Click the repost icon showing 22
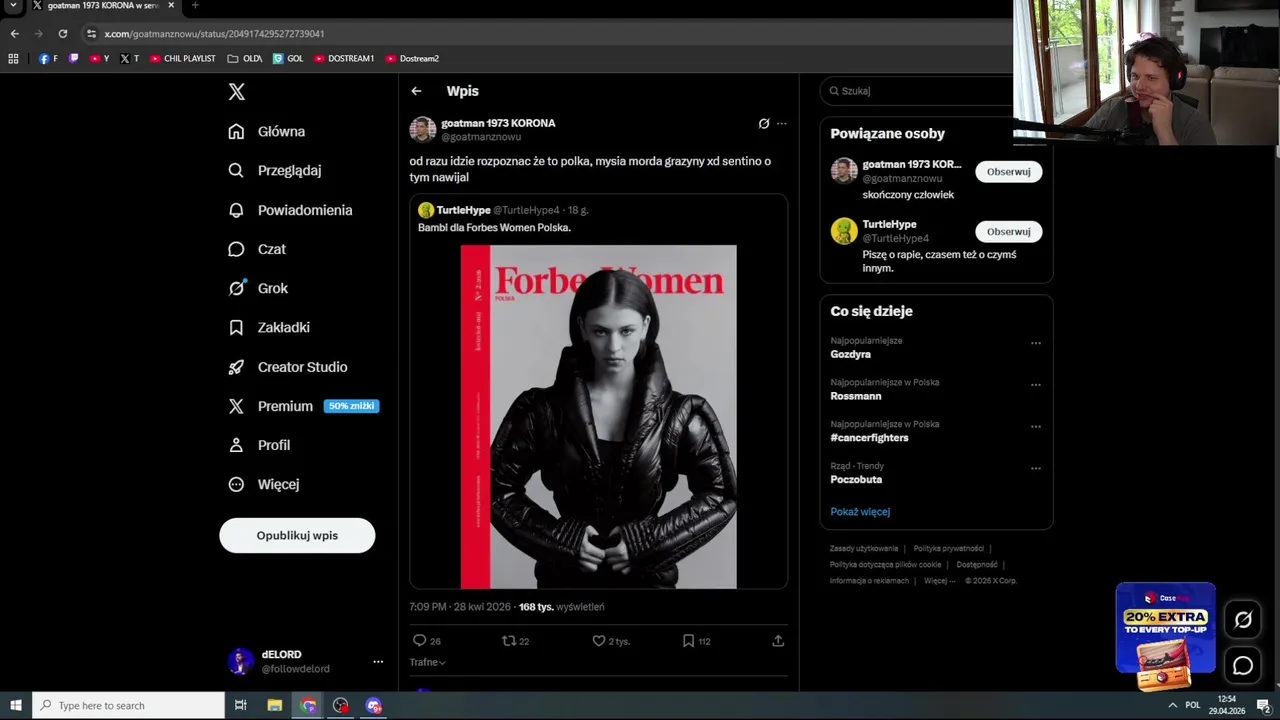 pos(509,641)
